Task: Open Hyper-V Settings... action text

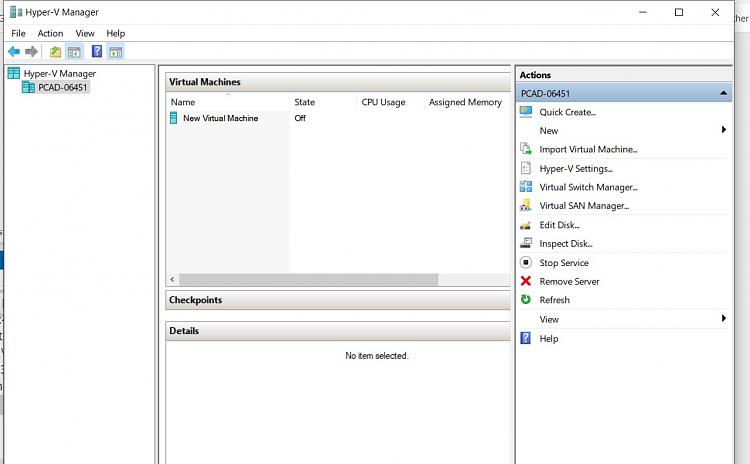Action: 576,168
